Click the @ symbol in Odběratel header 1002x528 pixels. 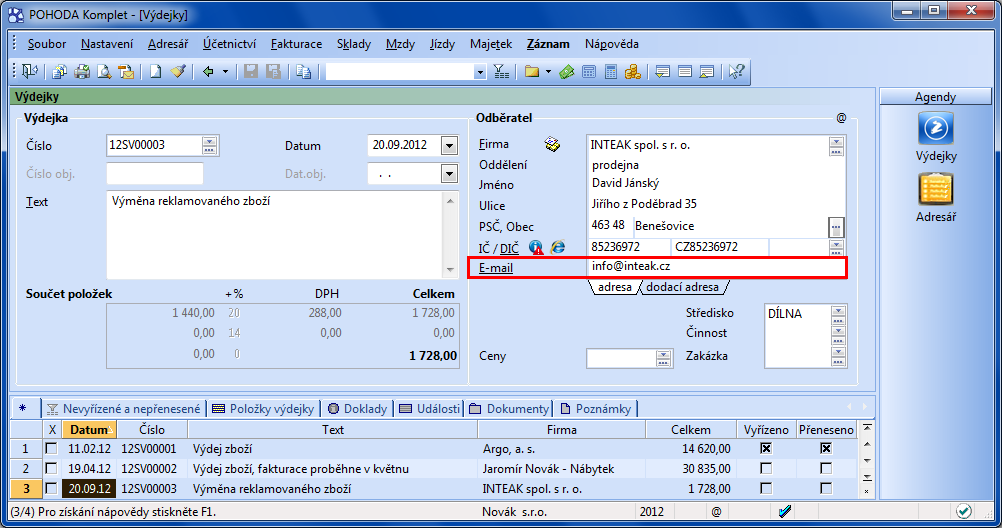coord(842,118)
